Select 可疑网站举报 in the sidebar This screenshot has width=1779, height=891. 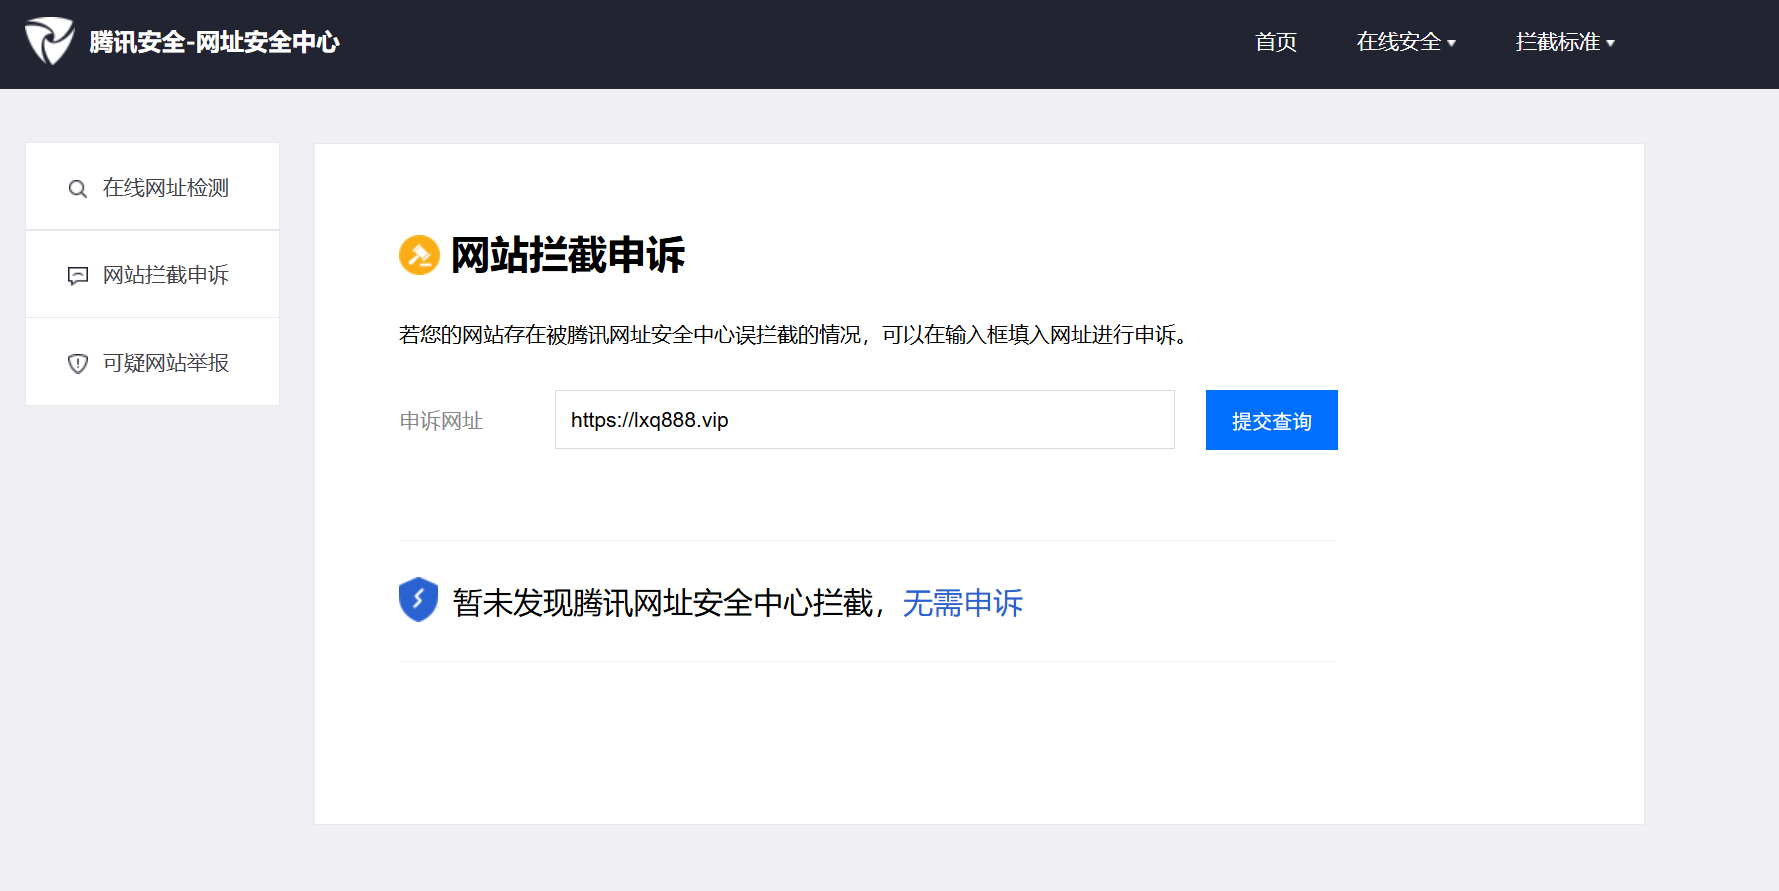point(152,362)
